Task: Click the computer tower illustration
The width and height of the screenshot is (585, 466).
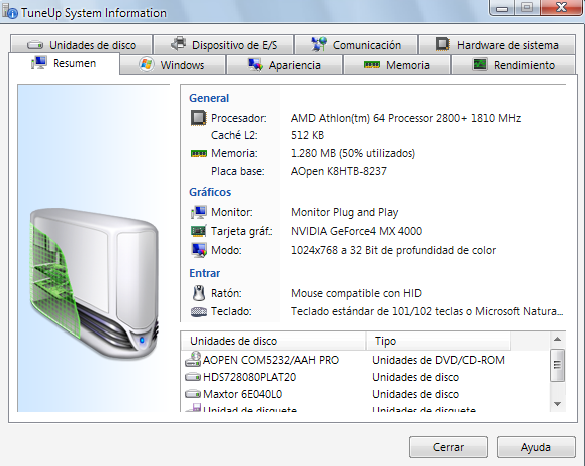Action: click(94, 284)
